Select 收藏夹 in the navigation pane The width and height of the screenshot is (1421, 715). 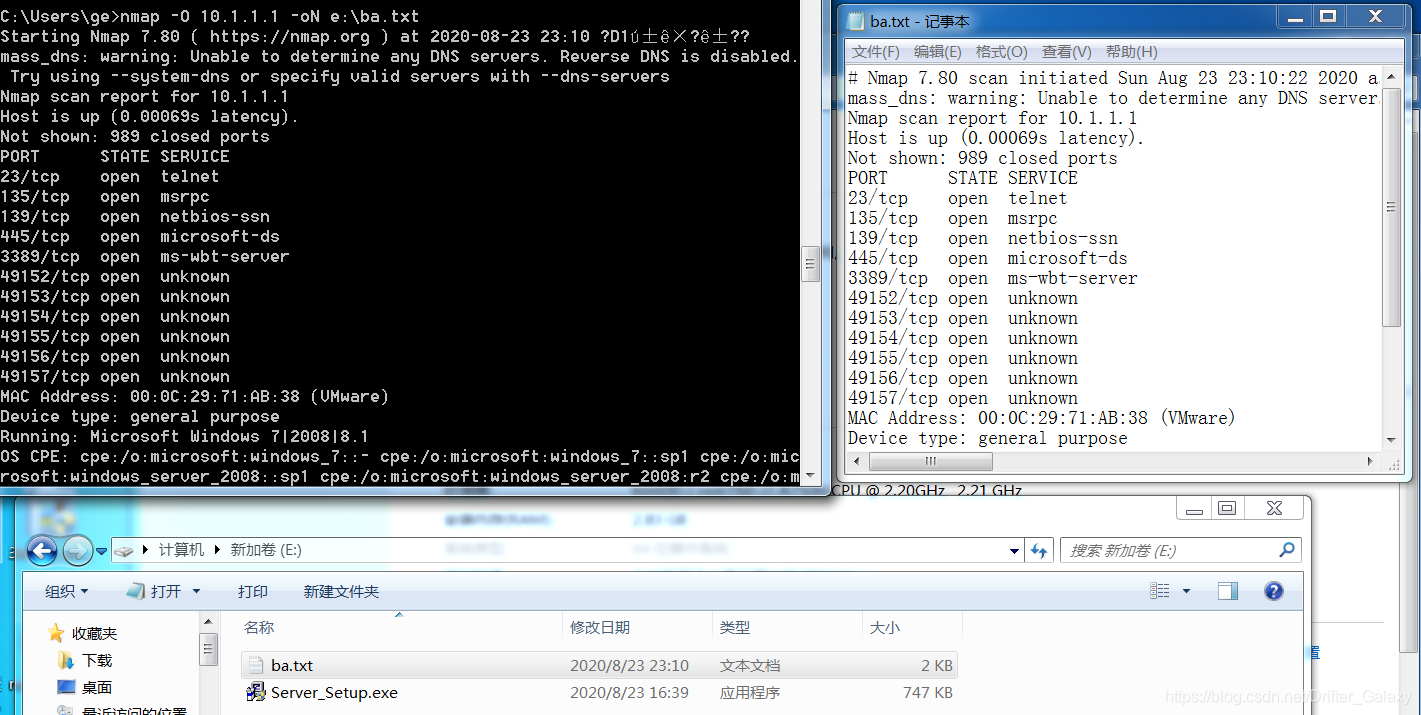coord(94,633)
